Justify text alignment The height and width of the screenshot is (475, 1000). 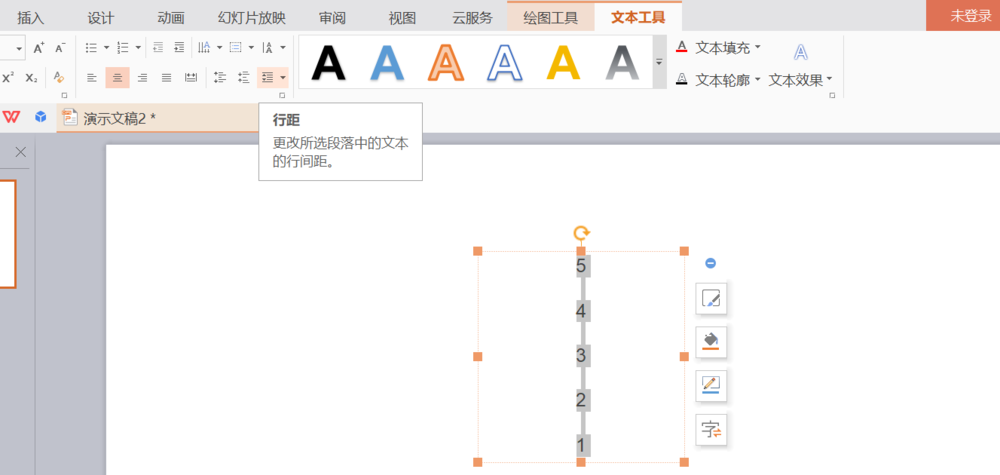(x=166, y=78)
